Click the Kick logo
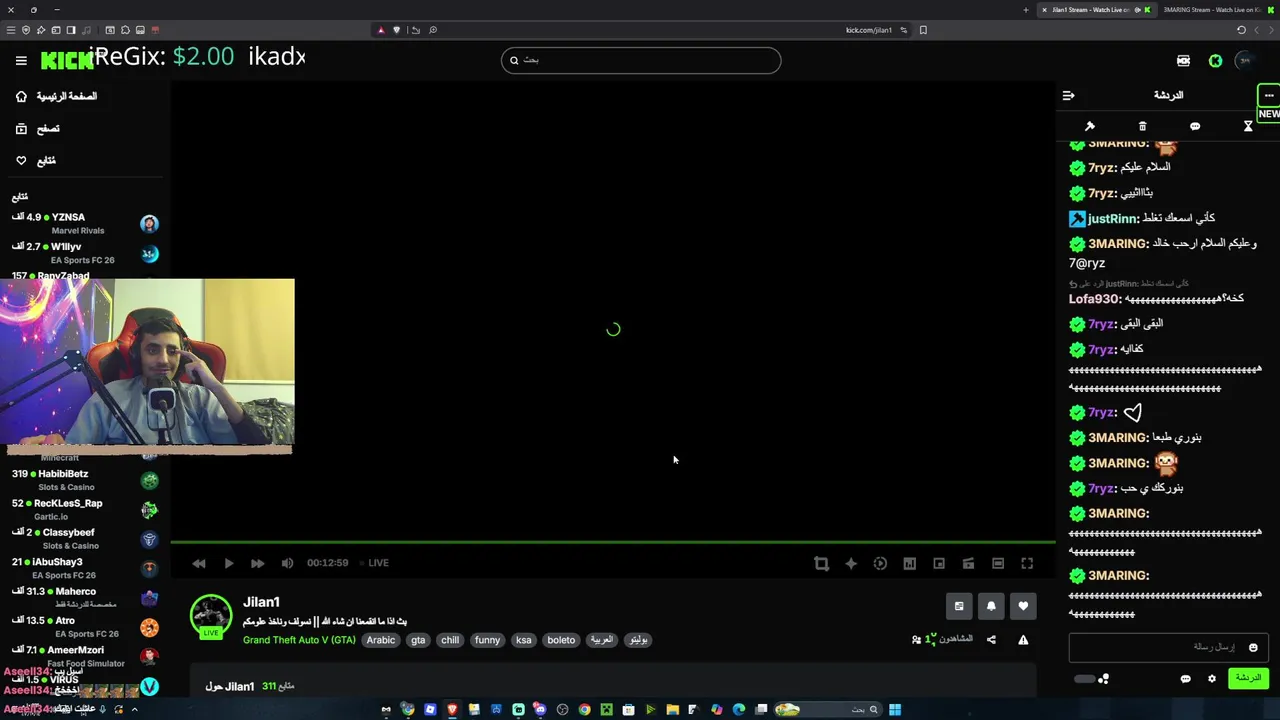 pos(66,61)
